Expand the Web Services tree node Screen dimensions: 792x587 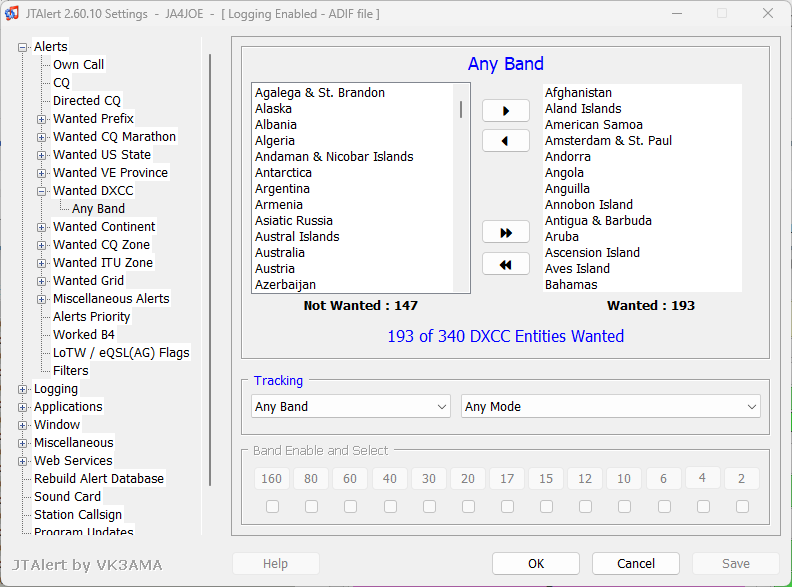tap(22, 461)
